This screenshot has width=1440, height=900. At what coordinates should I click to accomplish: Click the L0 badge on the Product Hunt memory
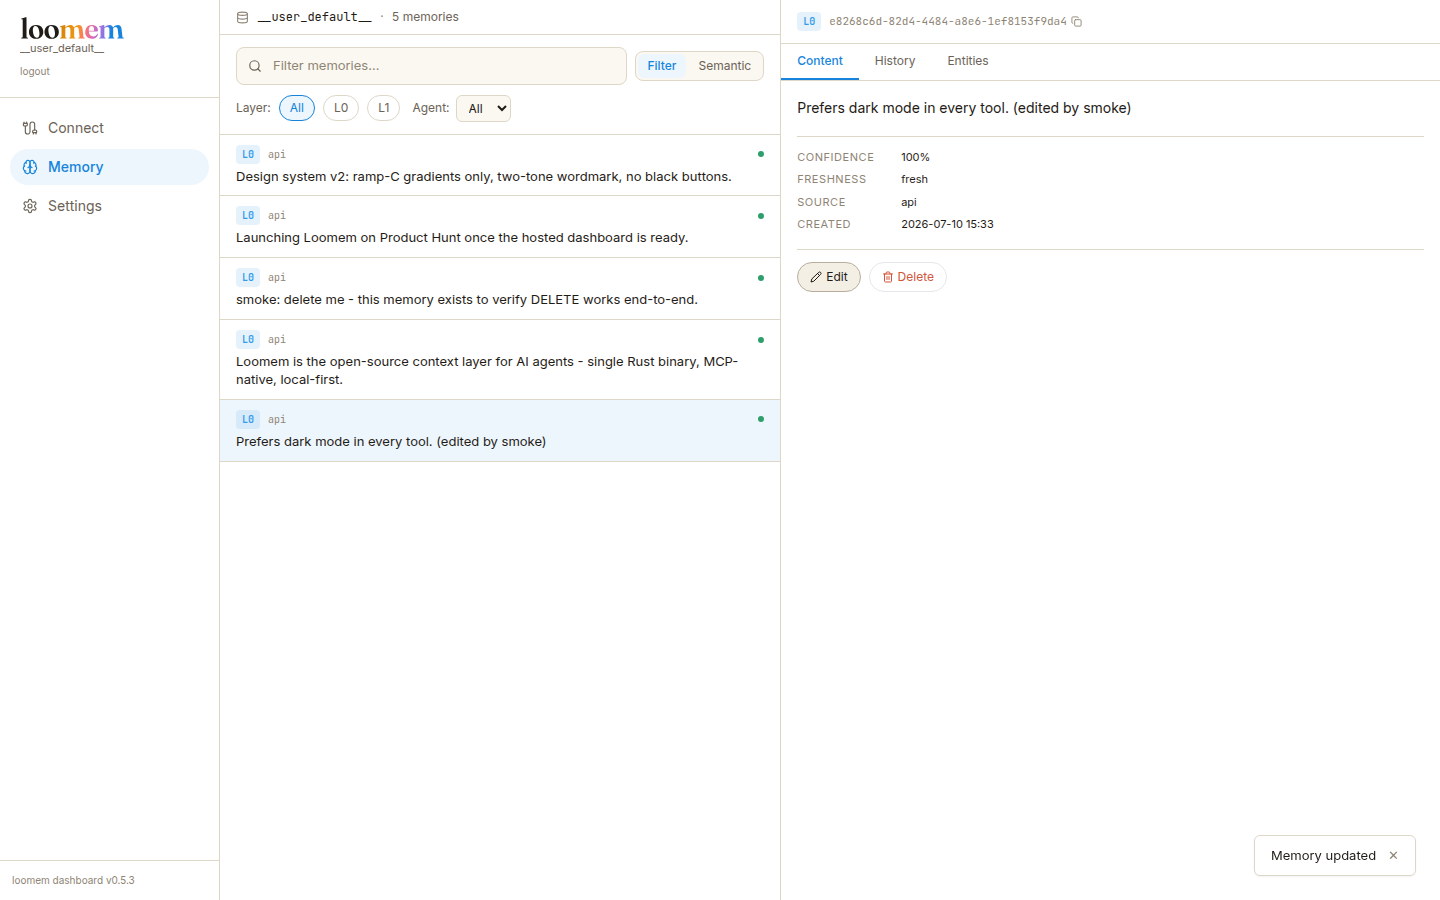[248, 215]
